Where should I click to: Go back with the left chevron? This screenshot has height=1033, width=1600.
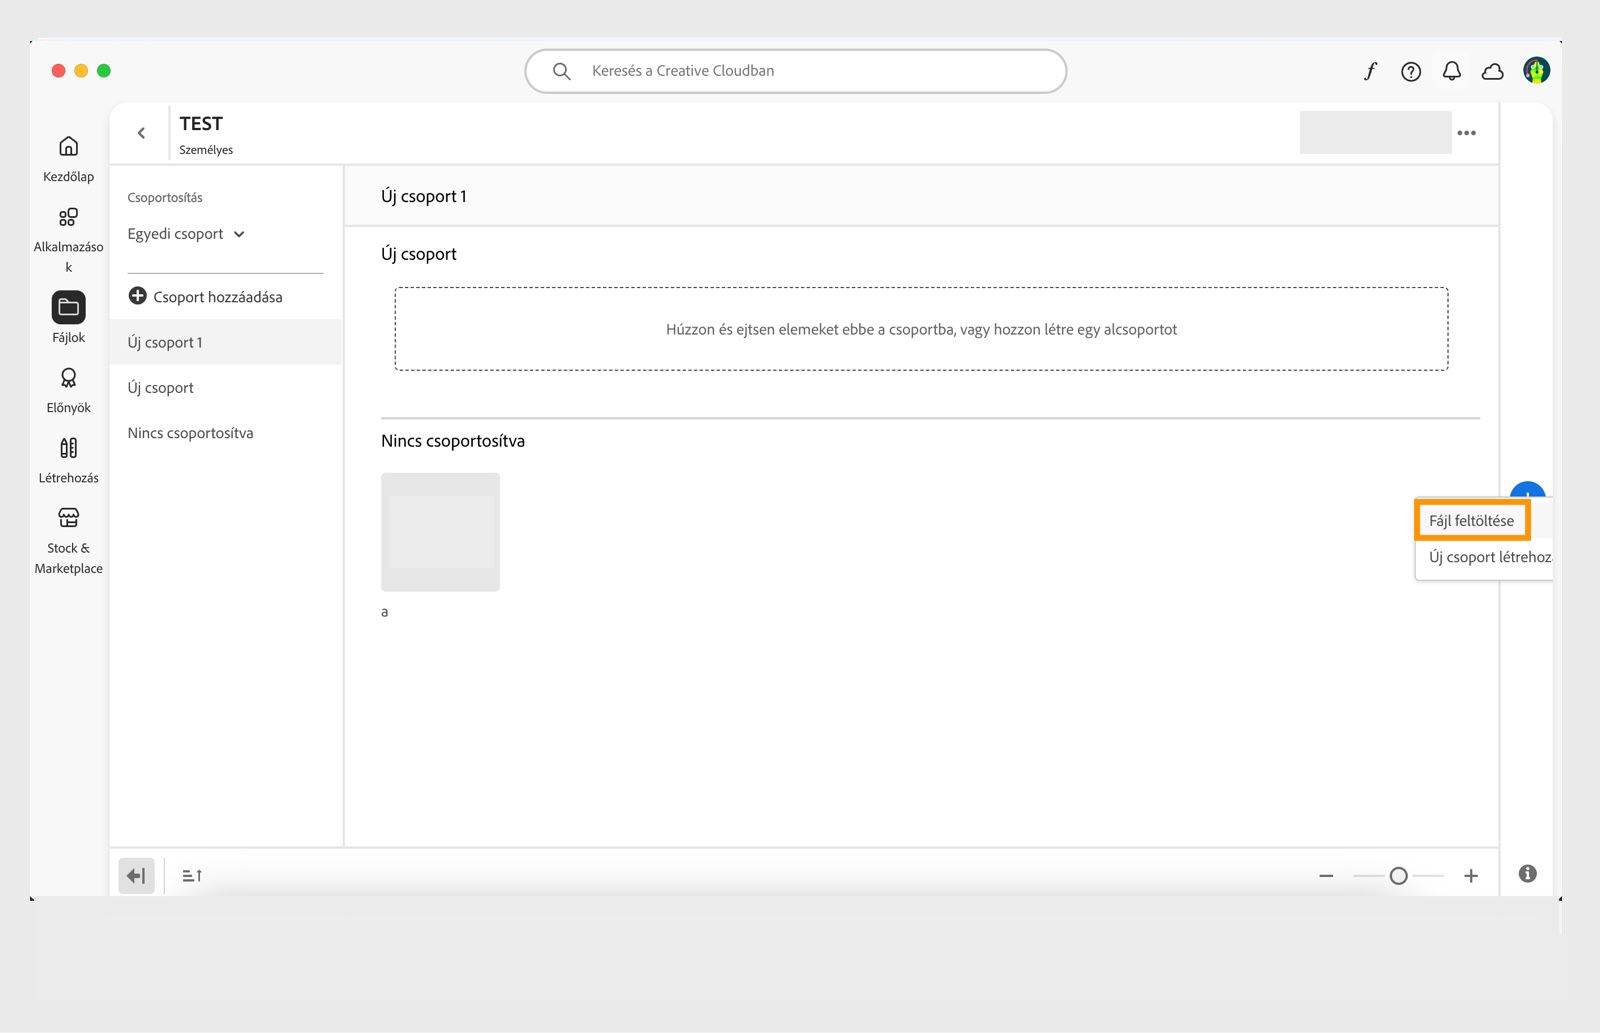coord(141,133)
